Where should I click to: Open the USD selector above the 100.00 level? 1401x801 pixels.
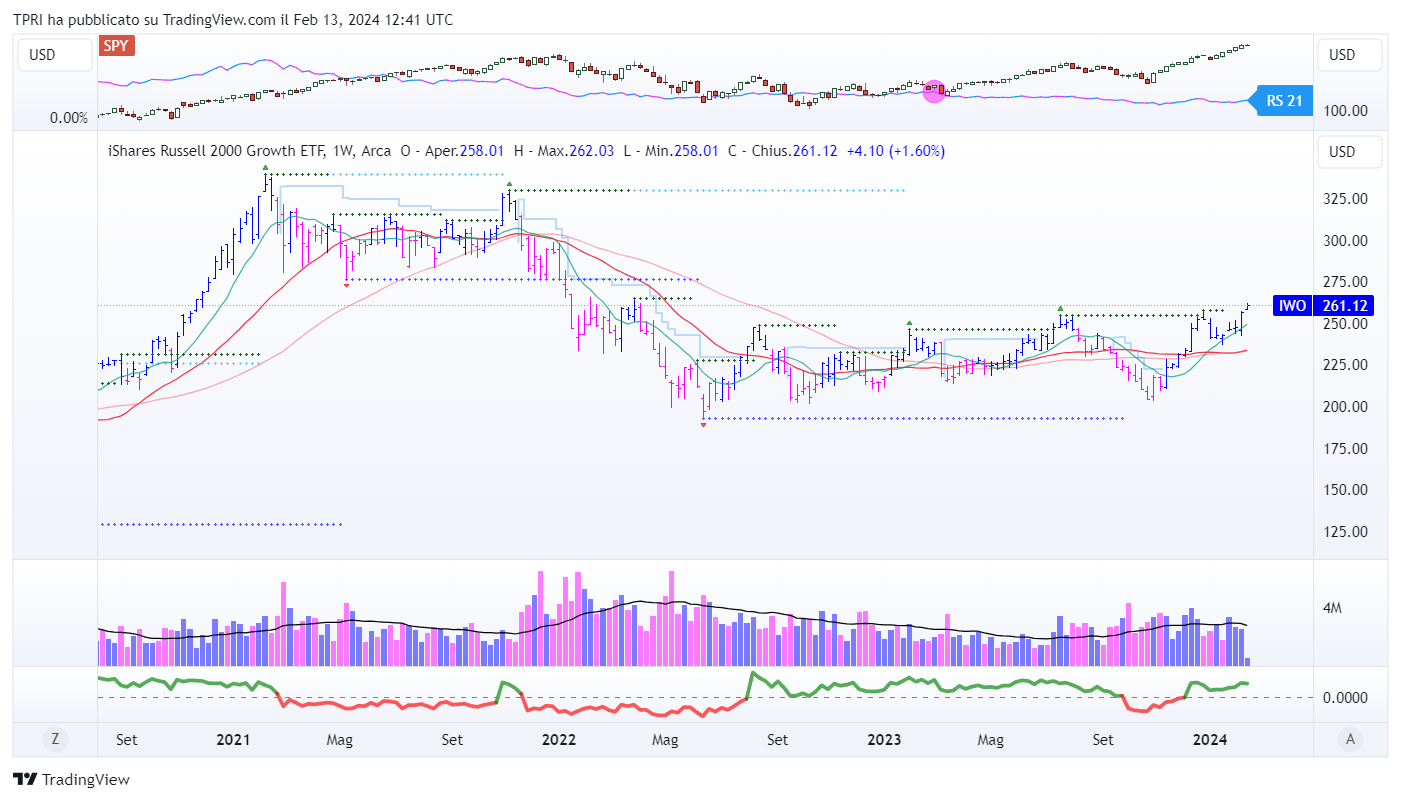[x=1349, y=55]
